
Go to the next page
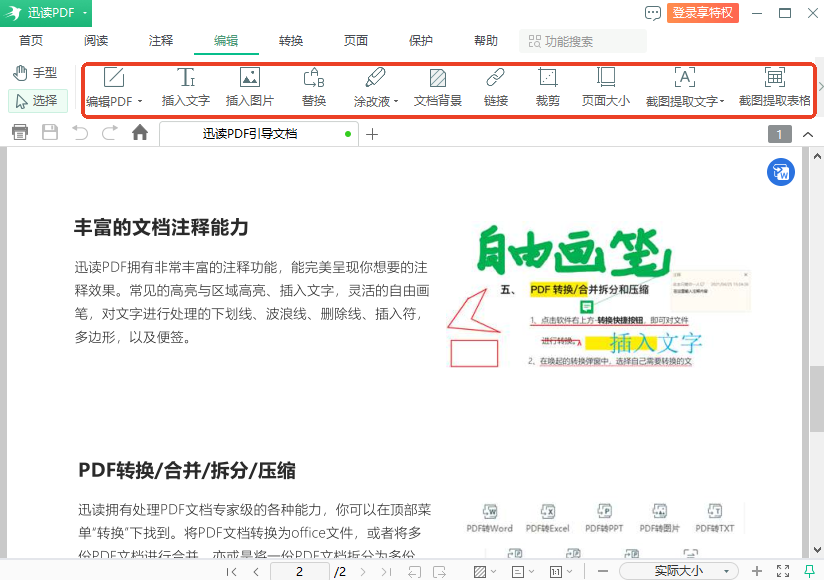[363, 572]
